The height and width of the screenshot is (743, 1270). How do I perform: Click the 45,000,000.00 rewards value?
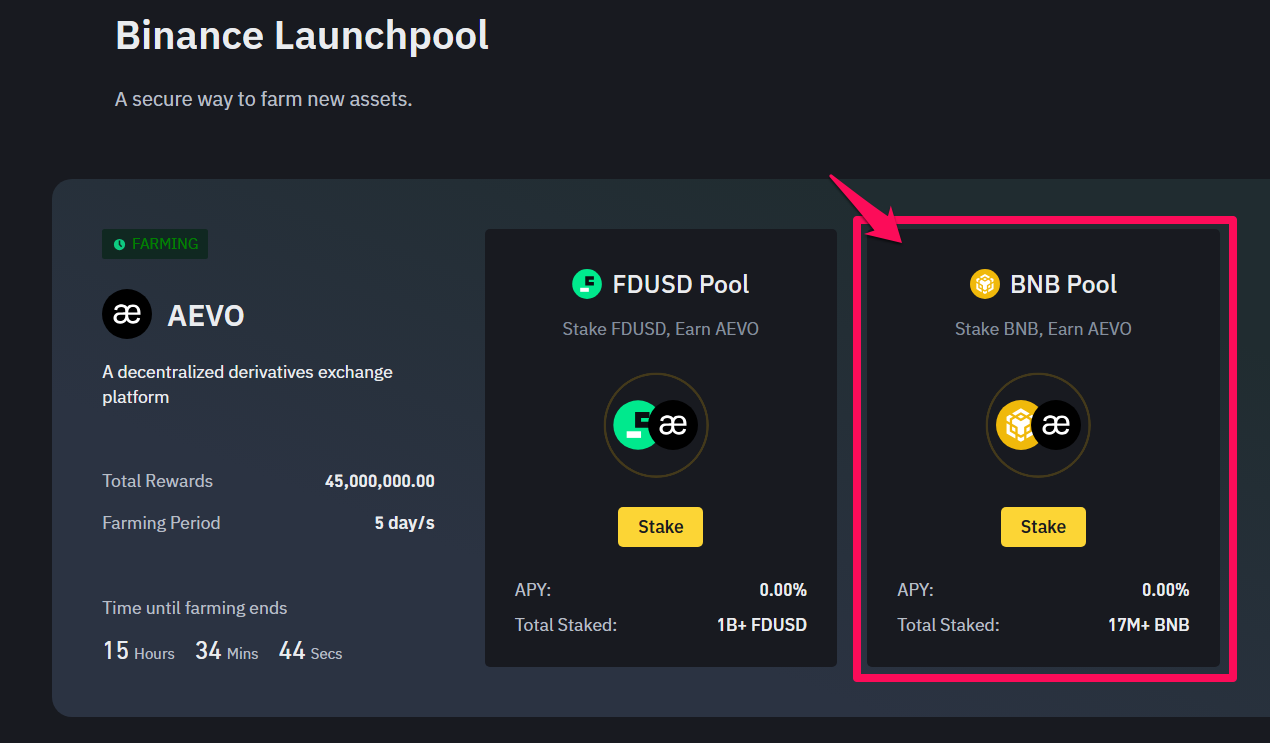[380, 481]
